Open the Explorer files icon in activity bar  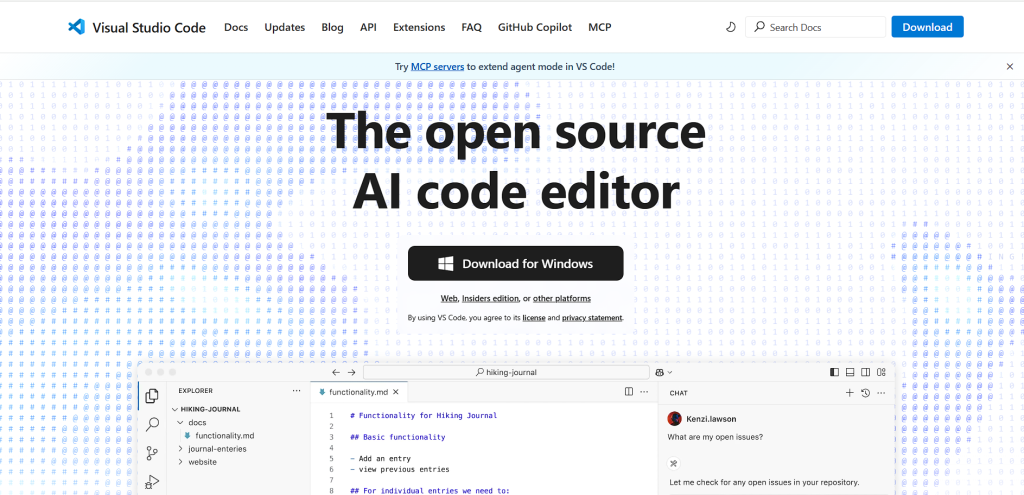tap(152, 396)
